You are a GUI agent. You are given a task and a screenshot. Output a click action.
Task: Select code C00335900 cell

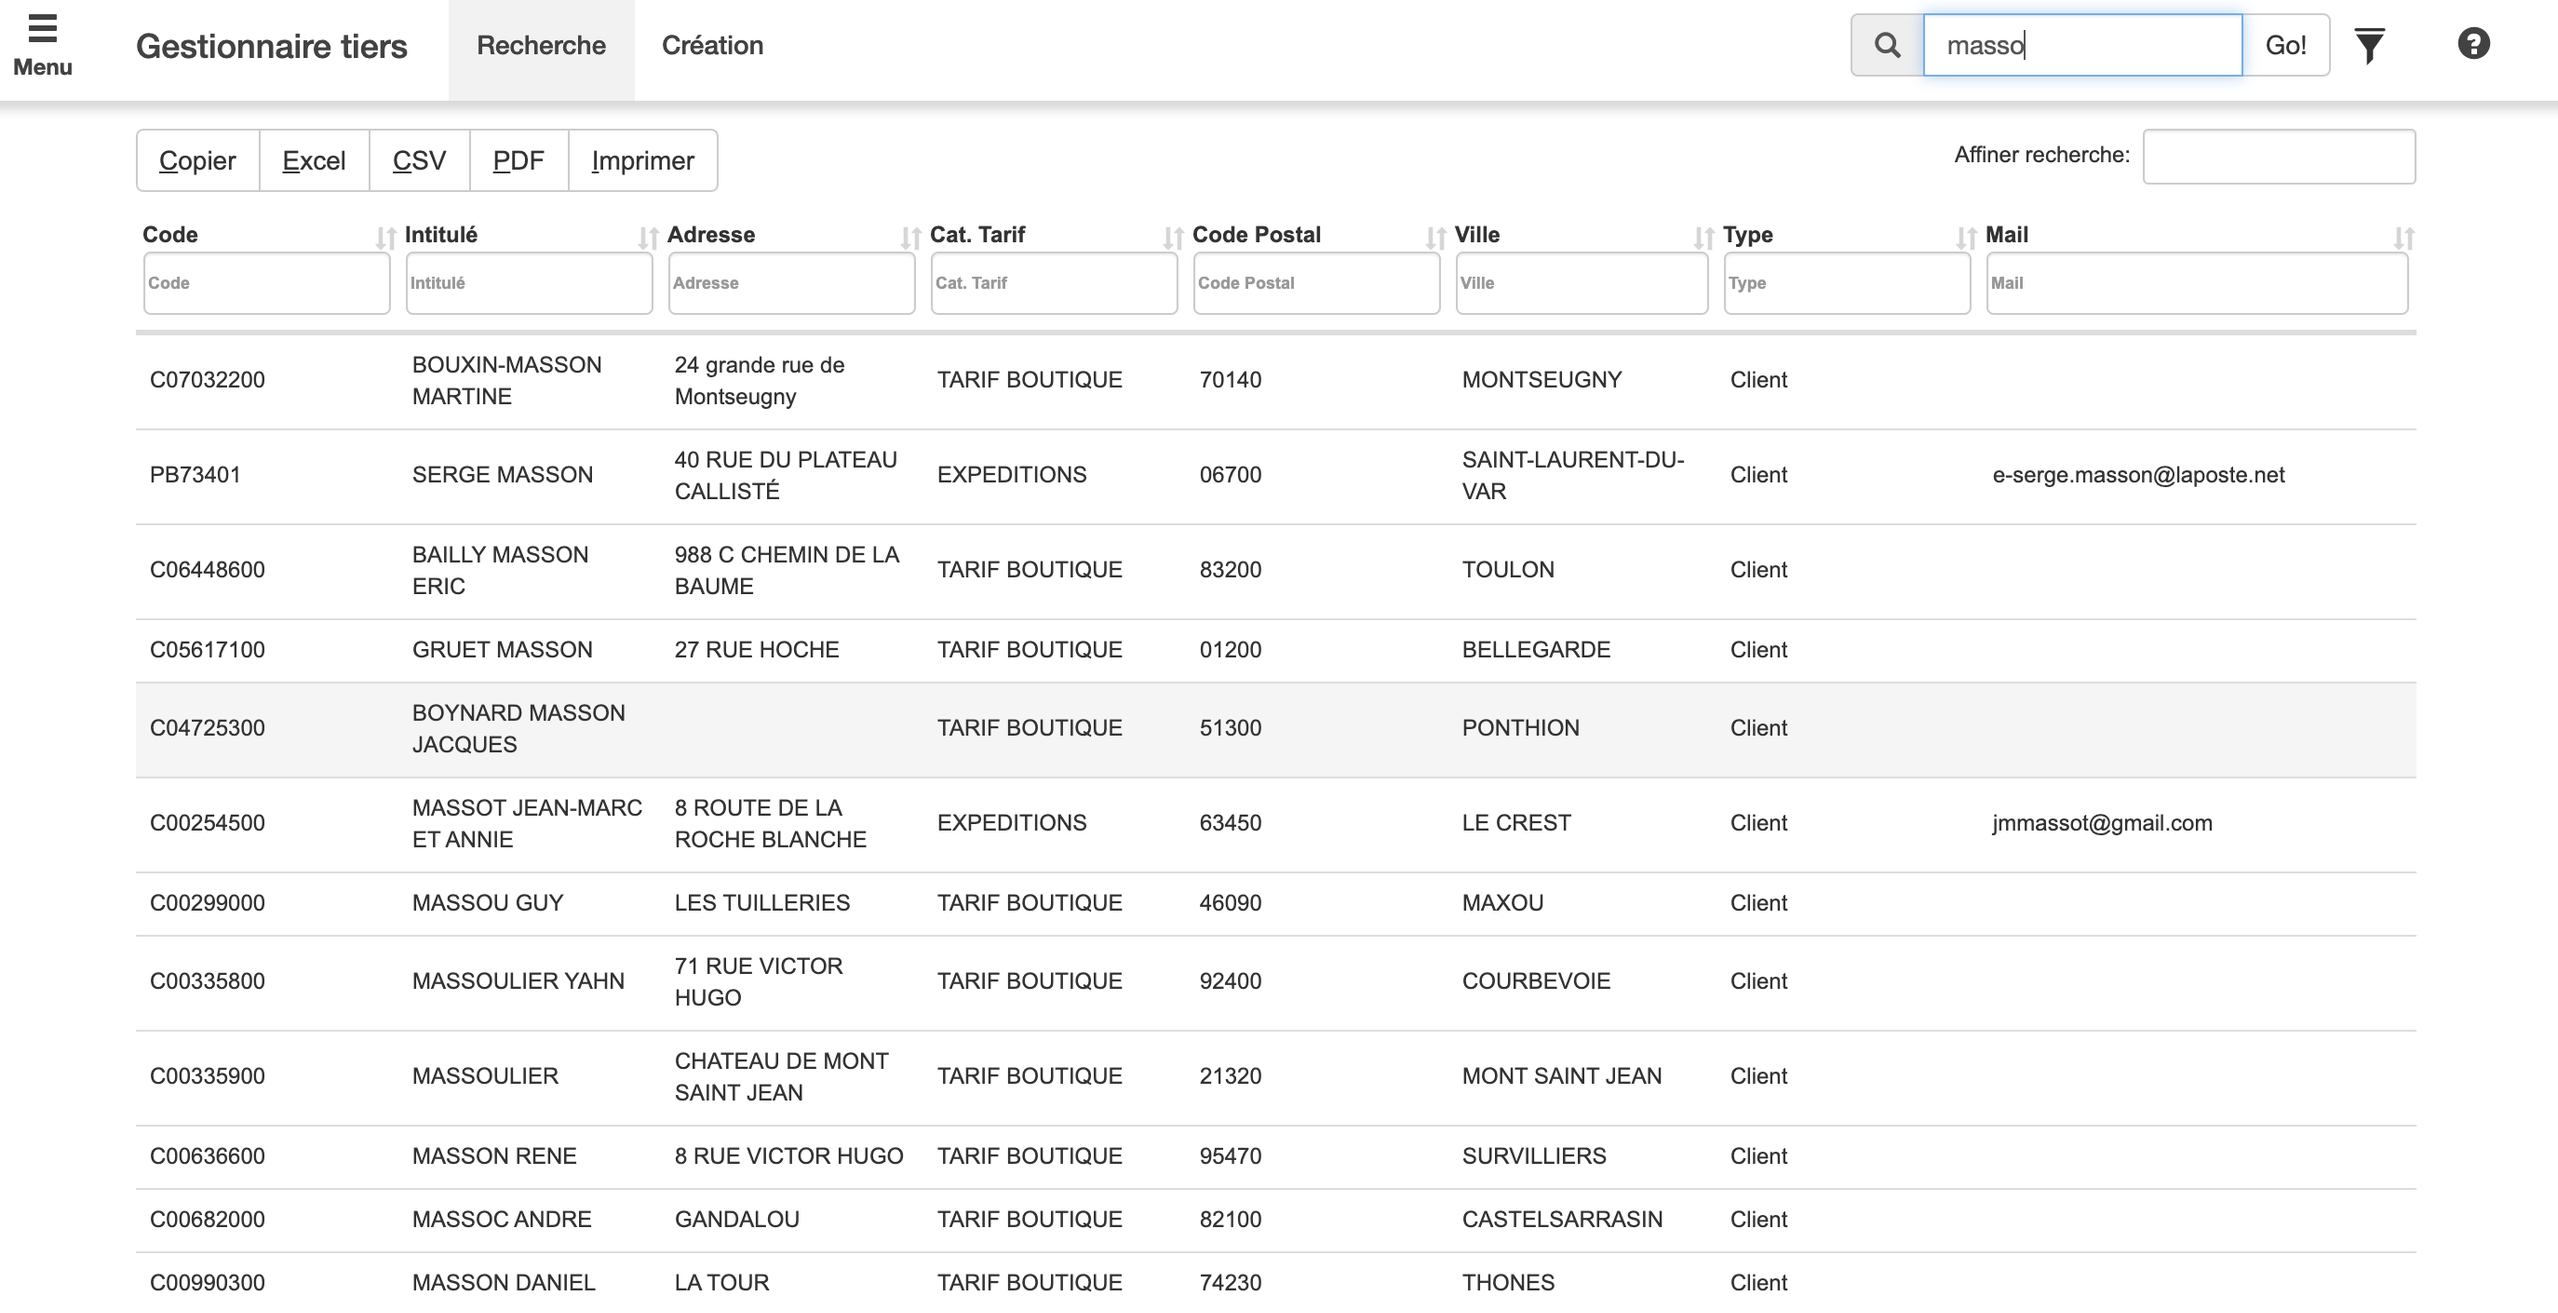coord(207,1076)
